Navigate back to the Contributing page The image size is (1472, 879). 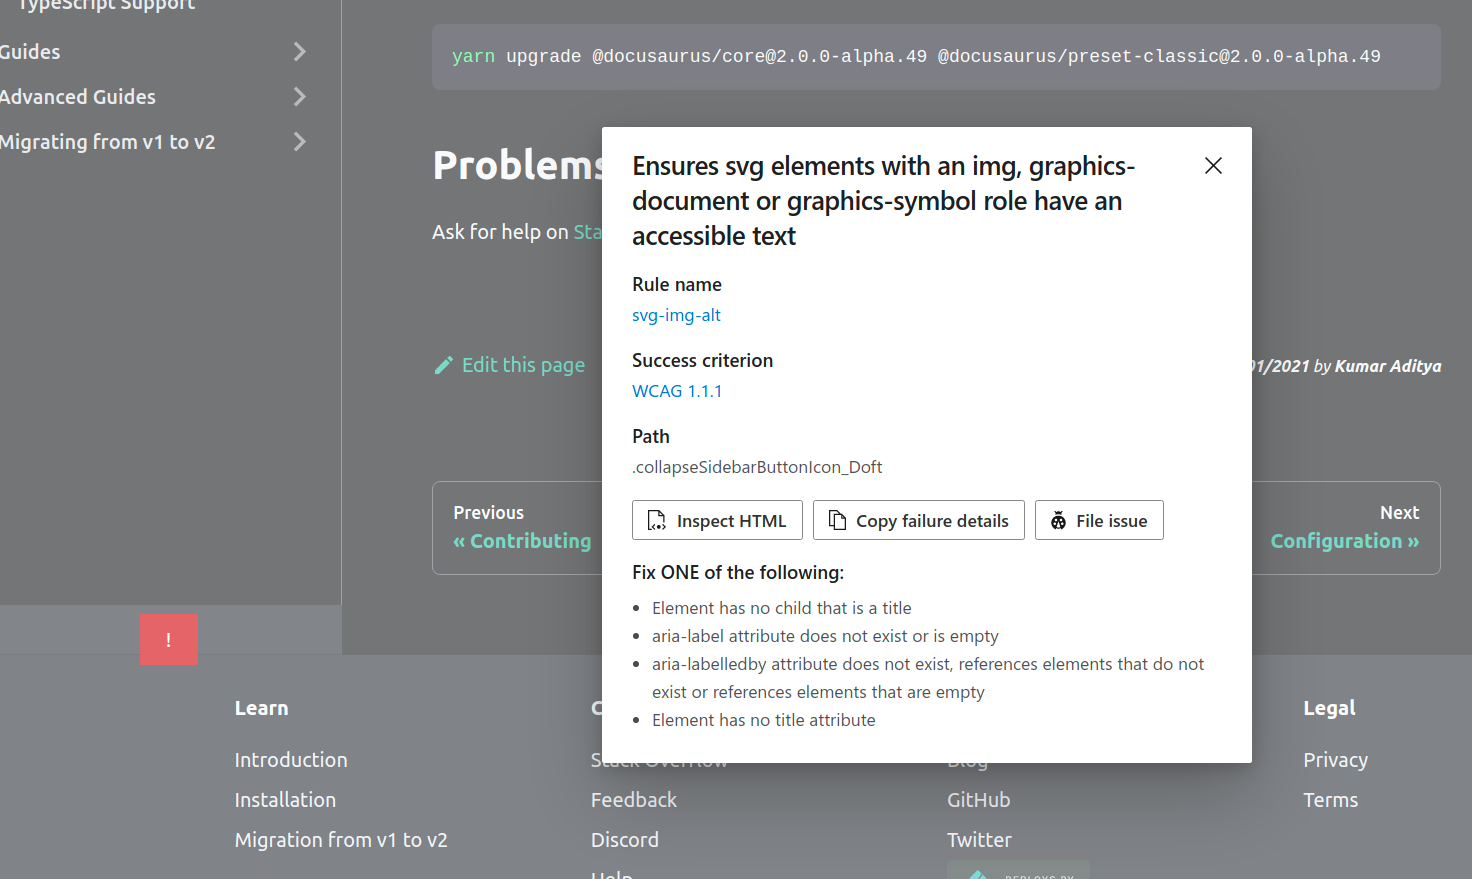pos(522,540)
